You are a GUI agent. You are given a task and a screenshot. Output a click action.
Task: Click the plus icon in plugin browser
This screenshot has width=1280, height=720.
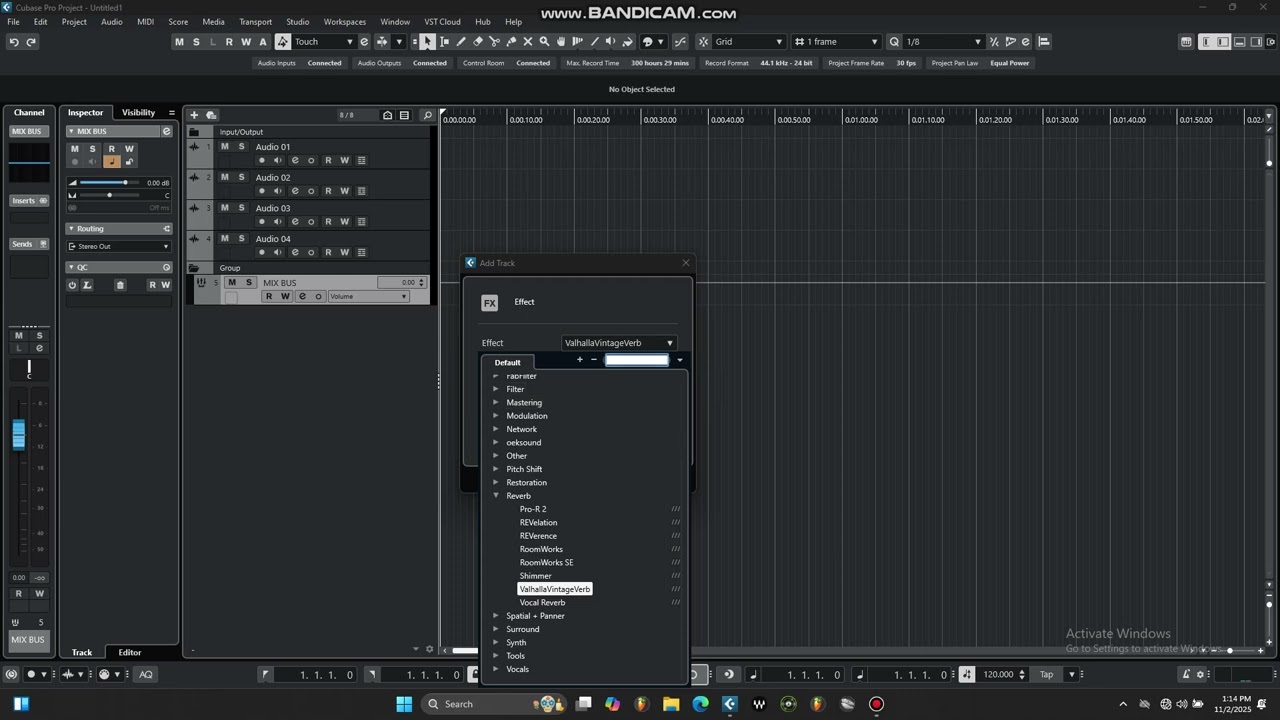pos(579,360)
